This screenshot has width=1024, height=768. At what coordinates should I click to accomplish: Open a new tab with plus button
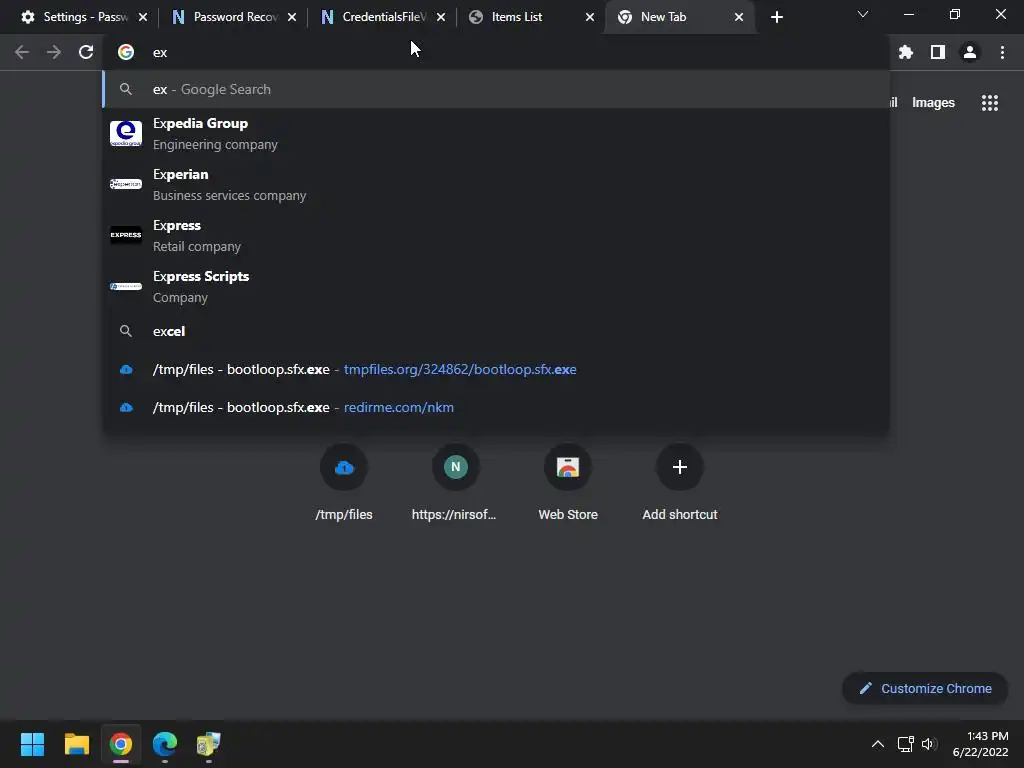click(776, 17)
